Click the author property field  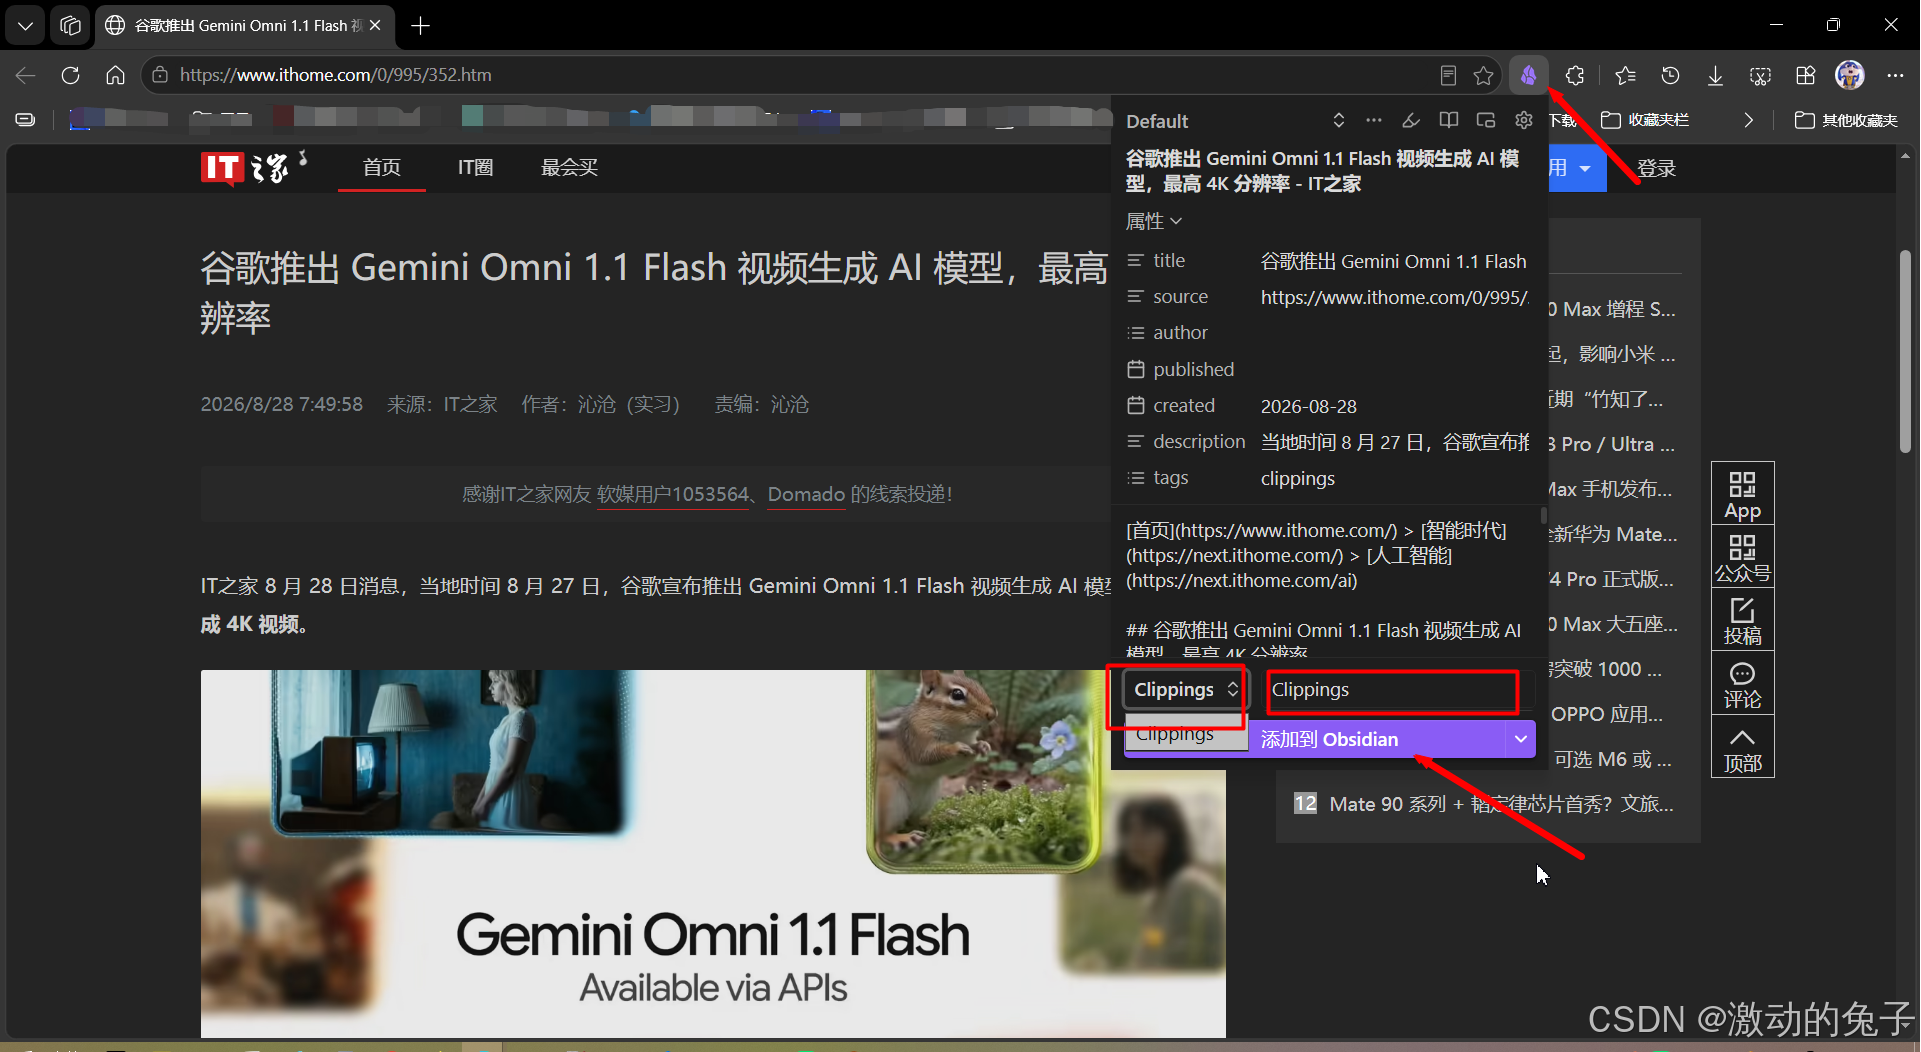[x=1394, y=333]
